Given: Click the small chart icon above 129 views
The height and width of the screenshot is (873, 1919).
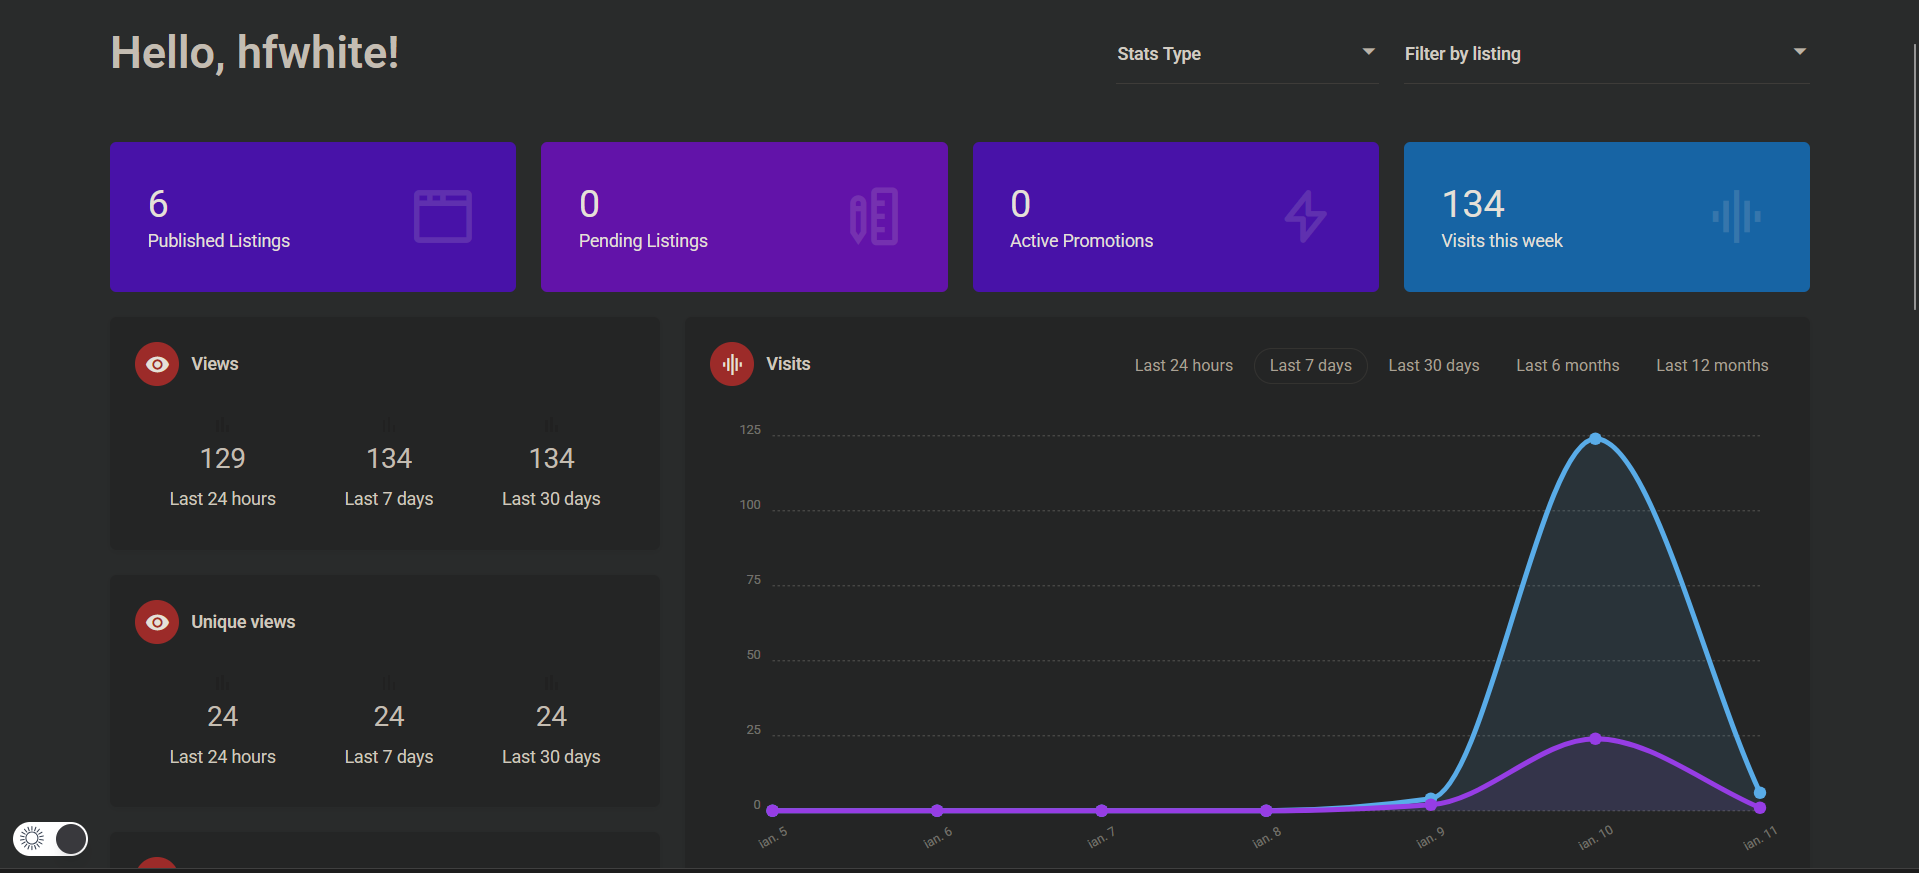Looking at the screenshot, I should pyautogui.click(x=222, y=426).
